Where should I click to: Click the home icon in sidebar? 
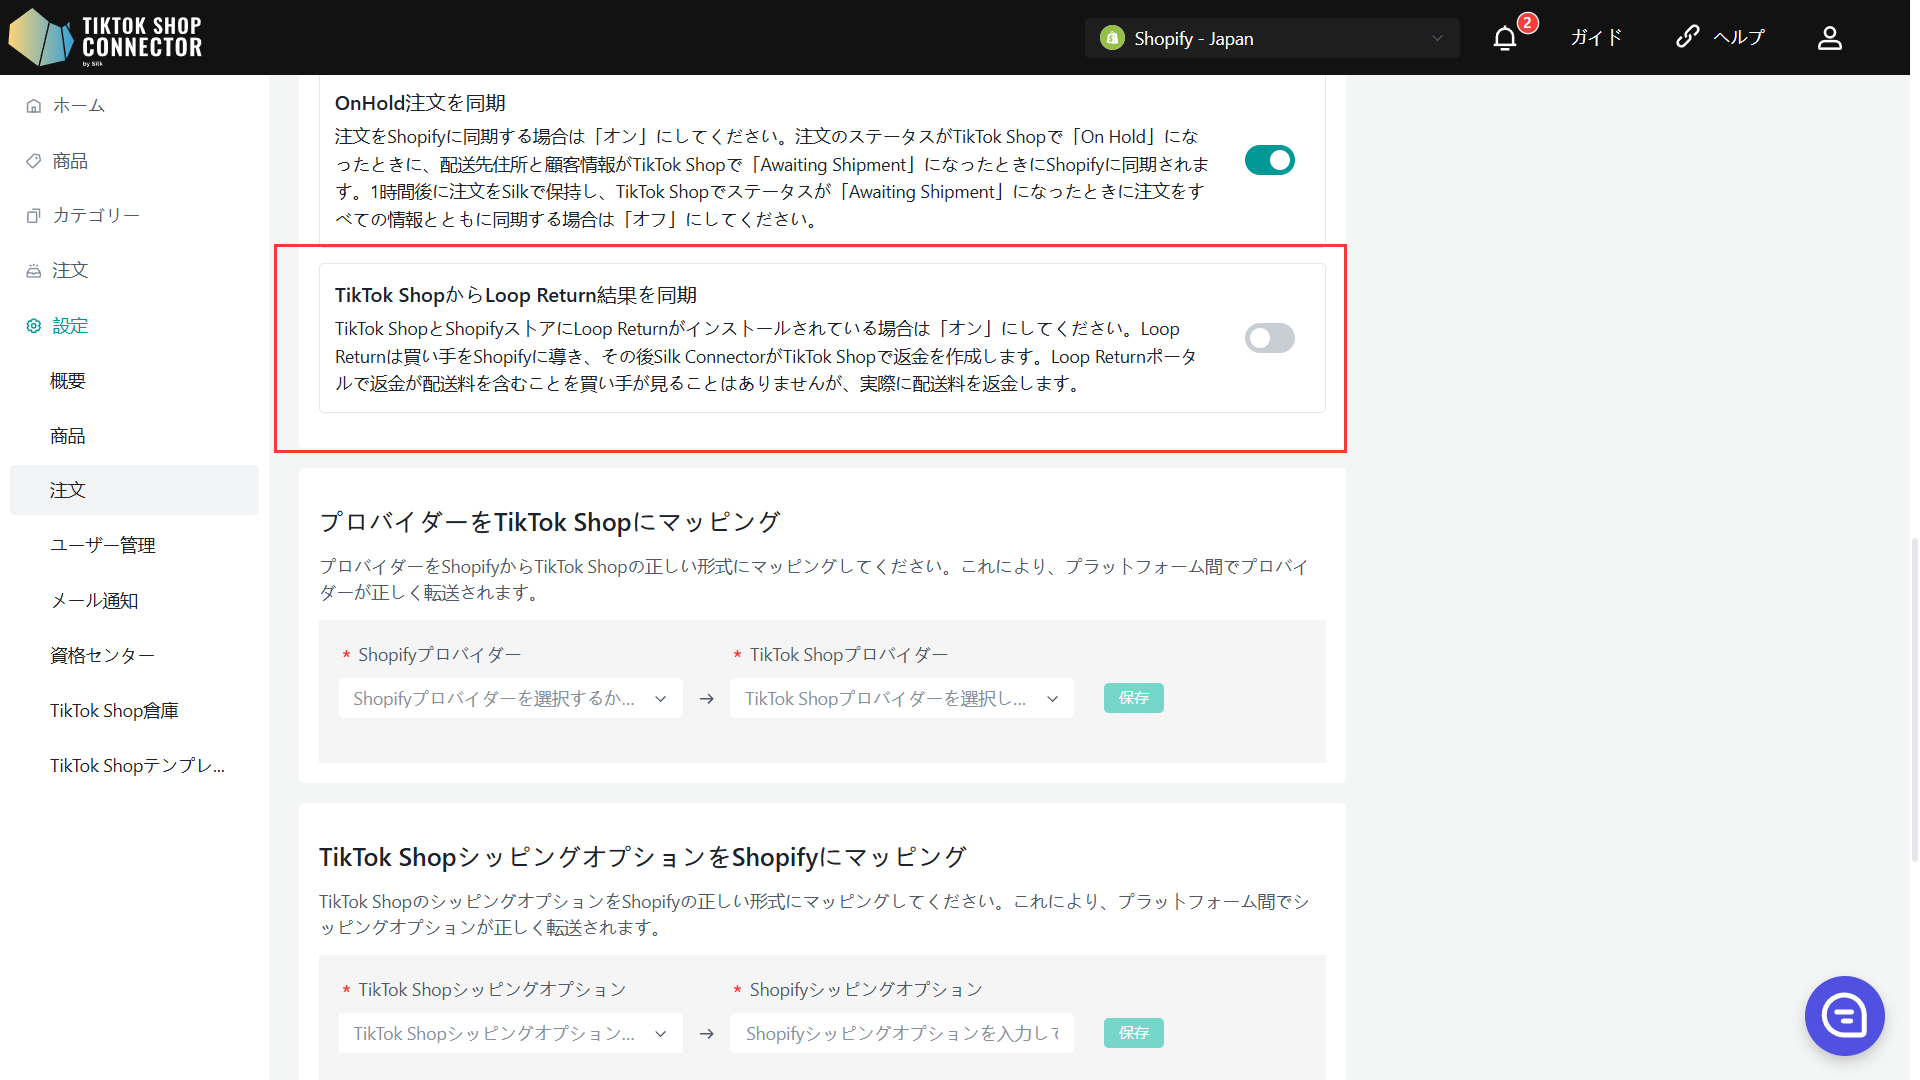34,106
